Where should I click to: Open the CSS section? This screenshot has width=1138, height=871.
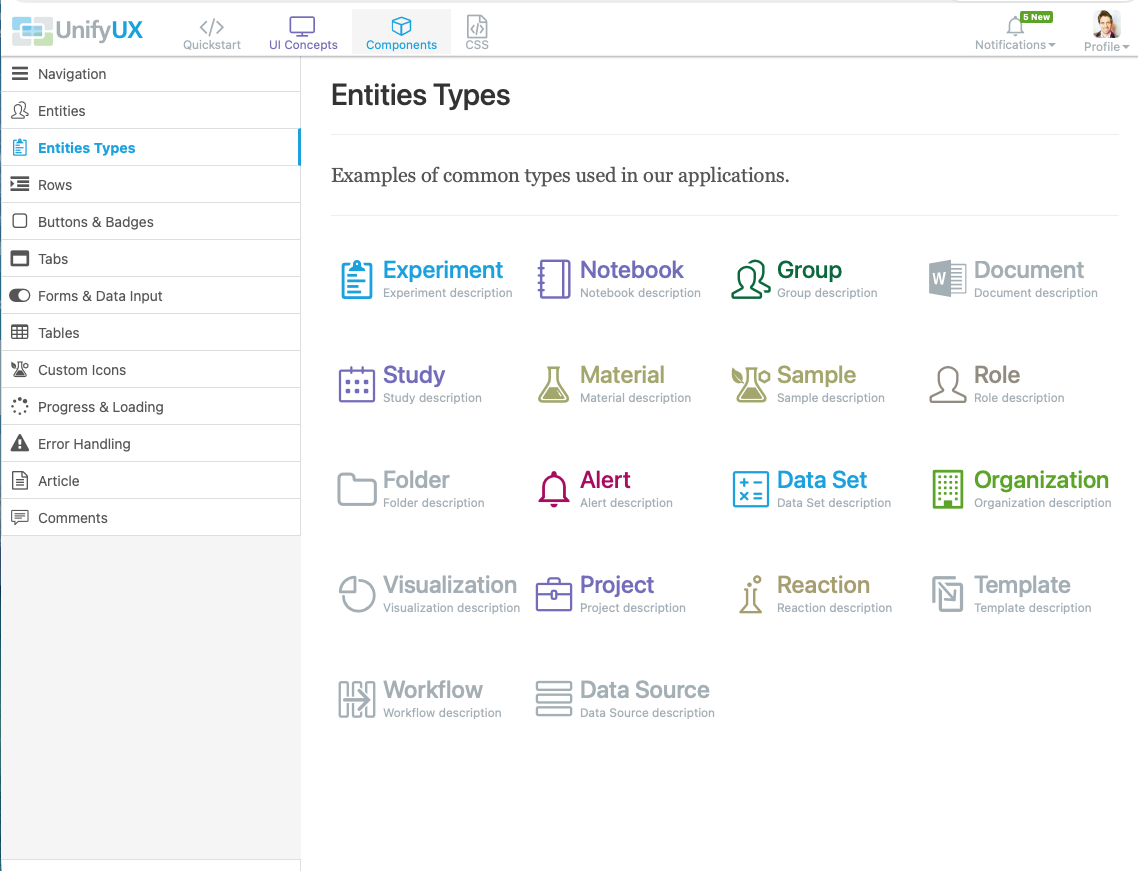click(x=477, y=31)
